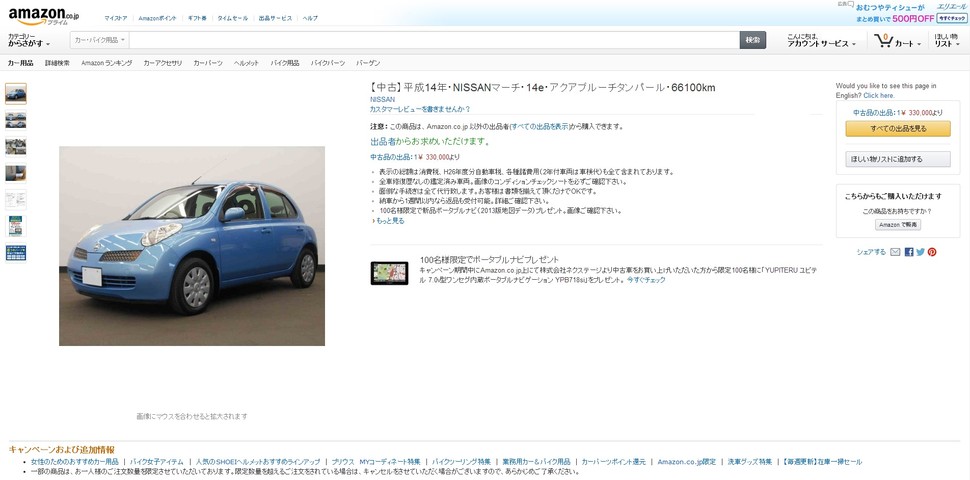Share via email envelope icon

coord(895,252)
